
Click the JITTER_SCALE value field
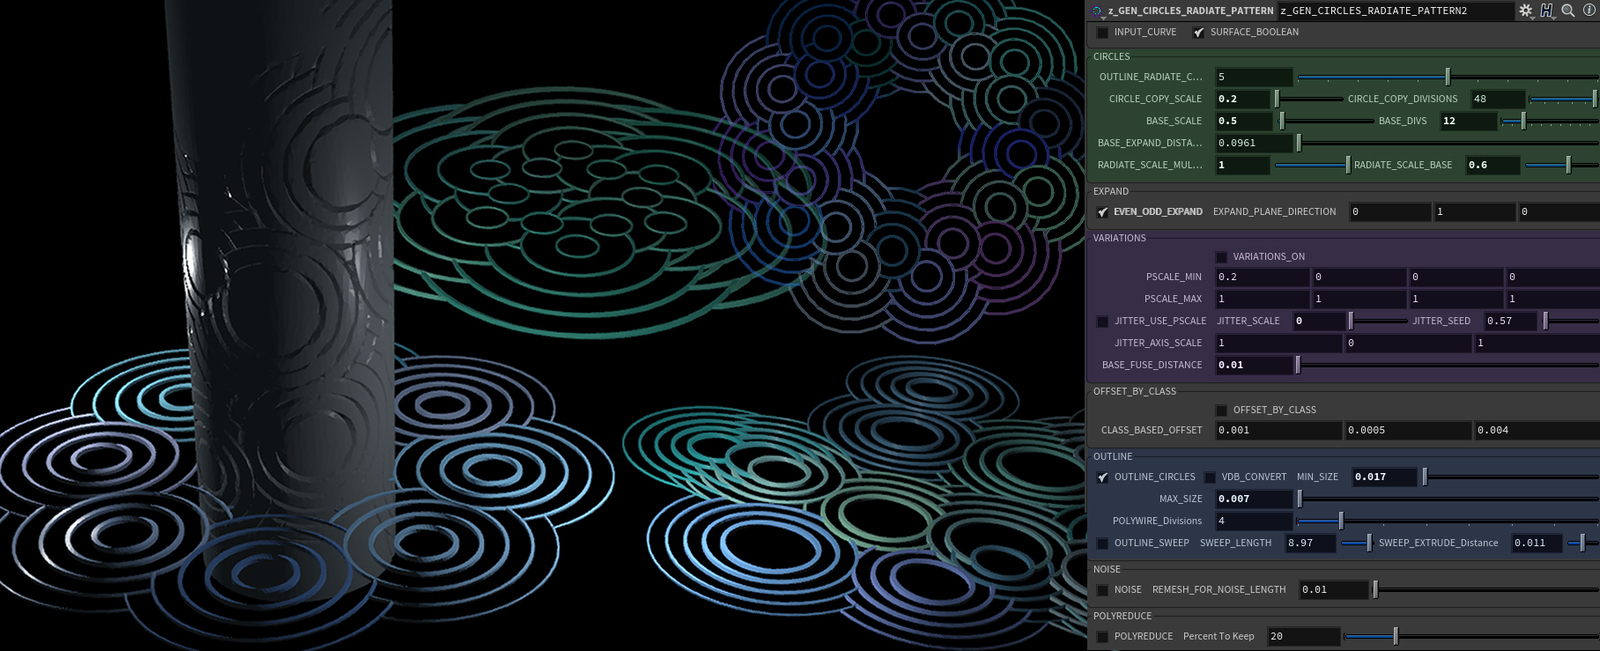[1319, 321]
